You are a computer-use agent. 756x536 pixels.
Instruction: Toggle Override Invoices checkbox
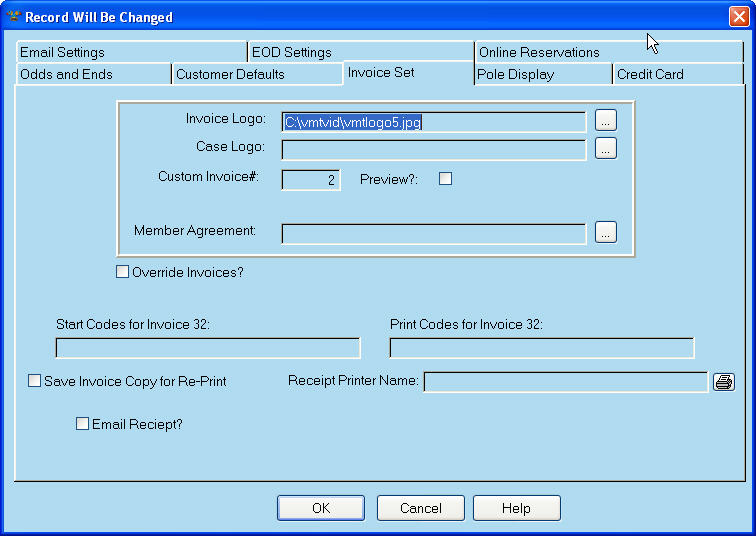(x=123, y=271)
